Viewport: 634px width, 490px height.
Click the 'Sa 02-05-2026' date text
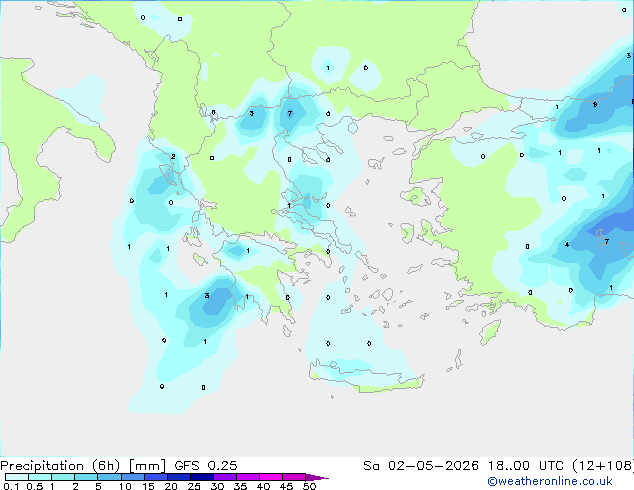coord(421,466)
